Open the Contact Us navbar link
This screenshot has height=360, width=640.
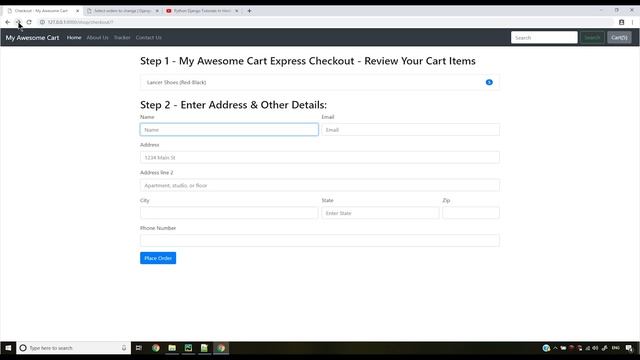point(149,38)
